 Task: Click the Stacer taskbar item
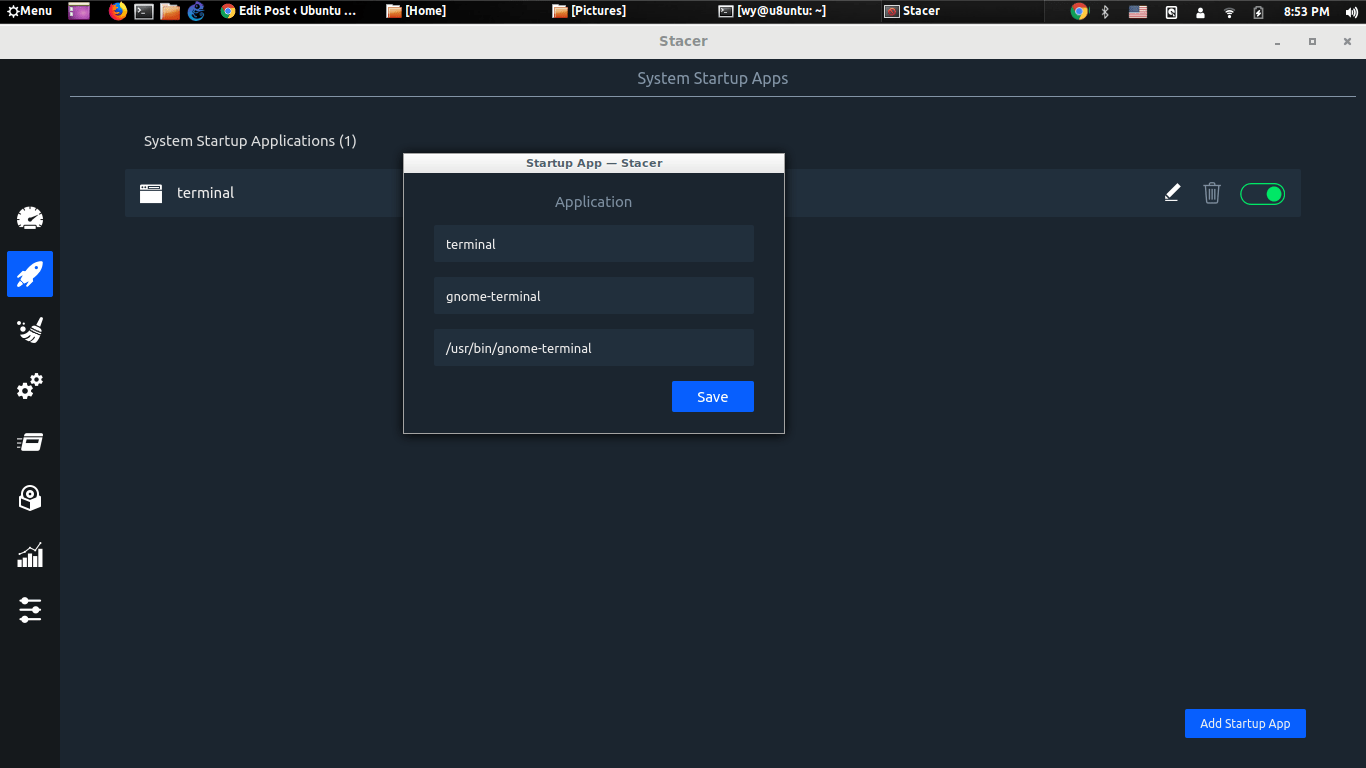[913, 11]
